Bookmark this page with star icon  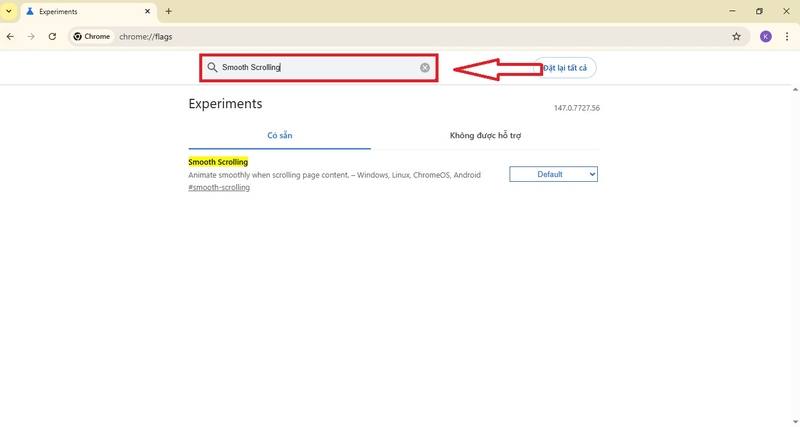tap(736, 37)
